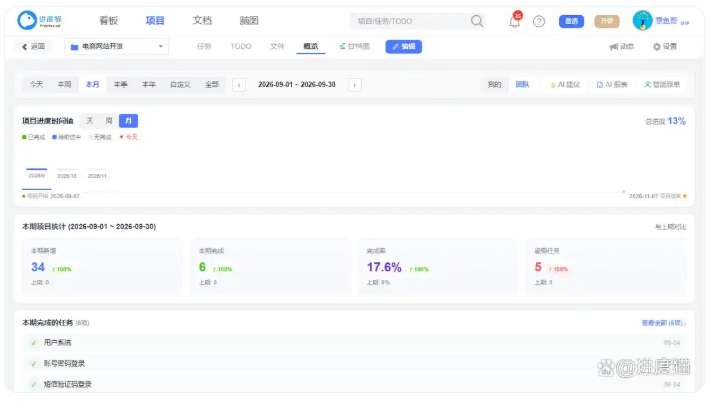Open AI 报表
Screen dimensions: 711x401
point(612,84)
